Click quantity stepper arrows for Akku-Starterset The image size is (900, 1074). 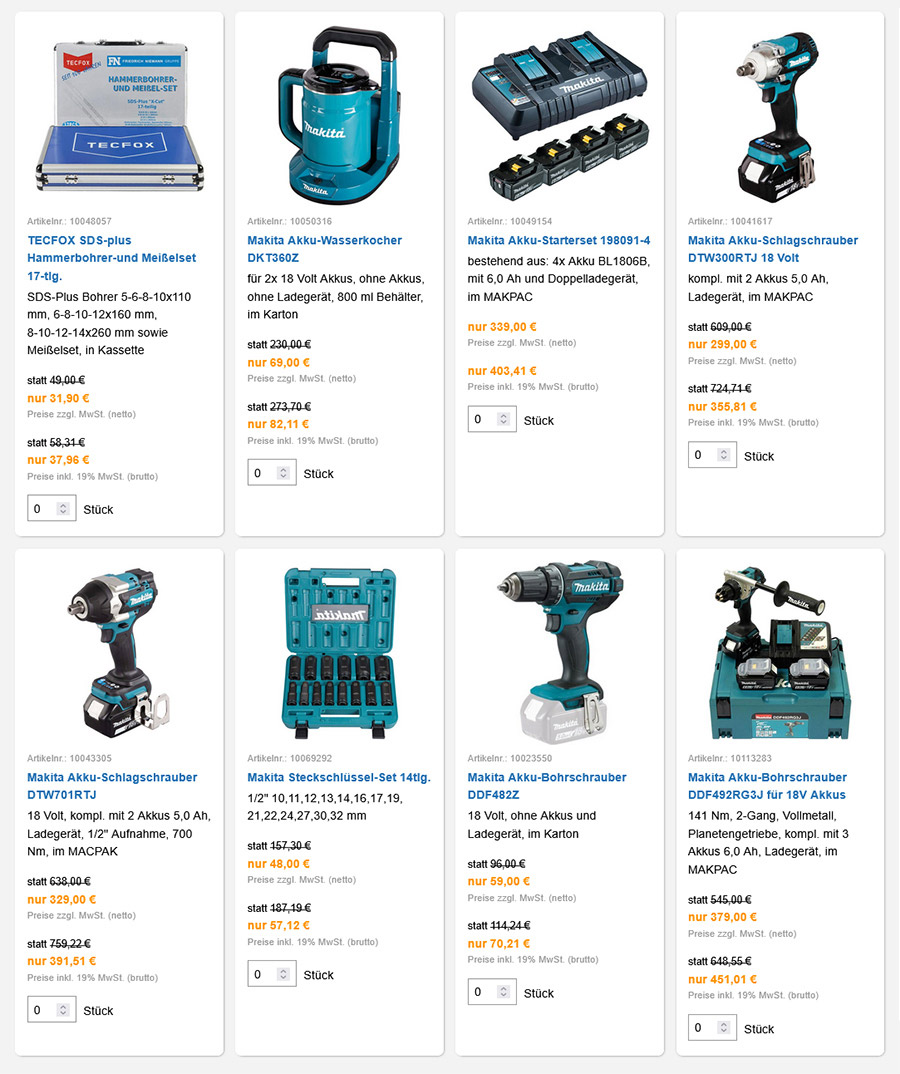(504, 419)
